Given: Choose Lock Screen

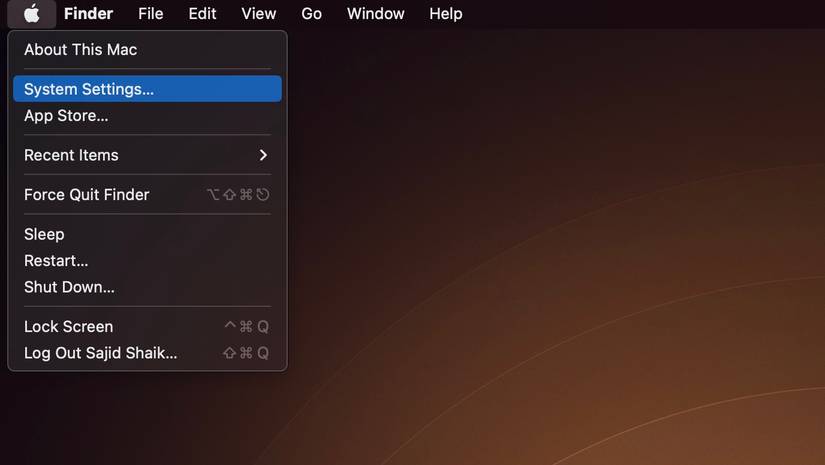Looking at the screenshot, I should pos(147,326).
